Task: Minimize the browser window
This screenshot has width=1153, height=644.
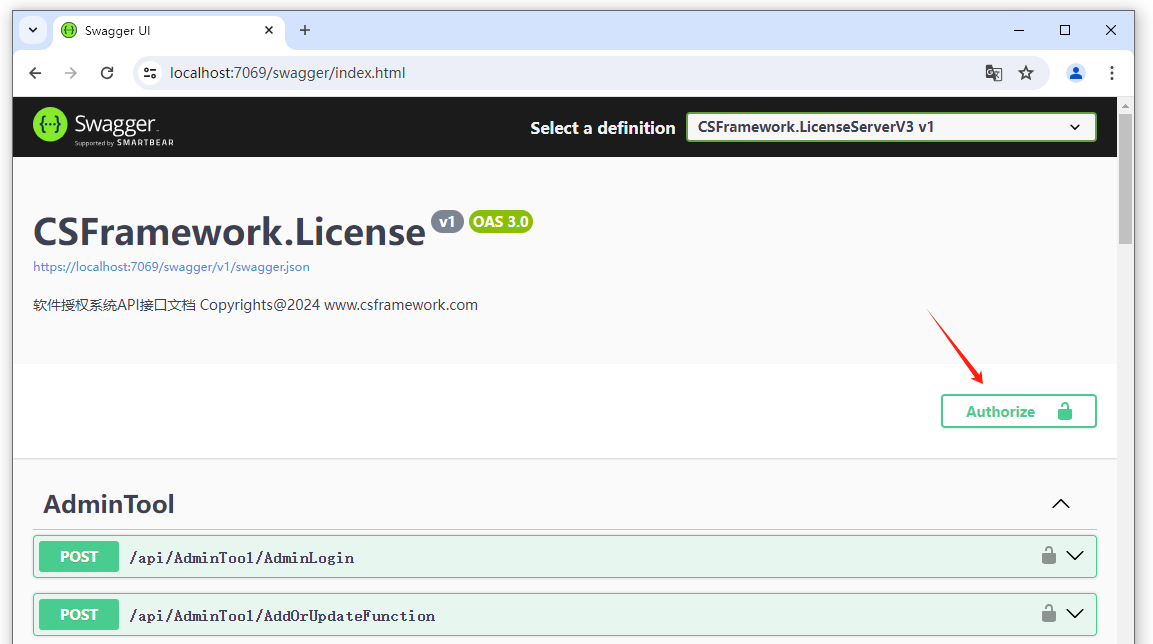Action: pyautogui.click(x=1019, y=30)
